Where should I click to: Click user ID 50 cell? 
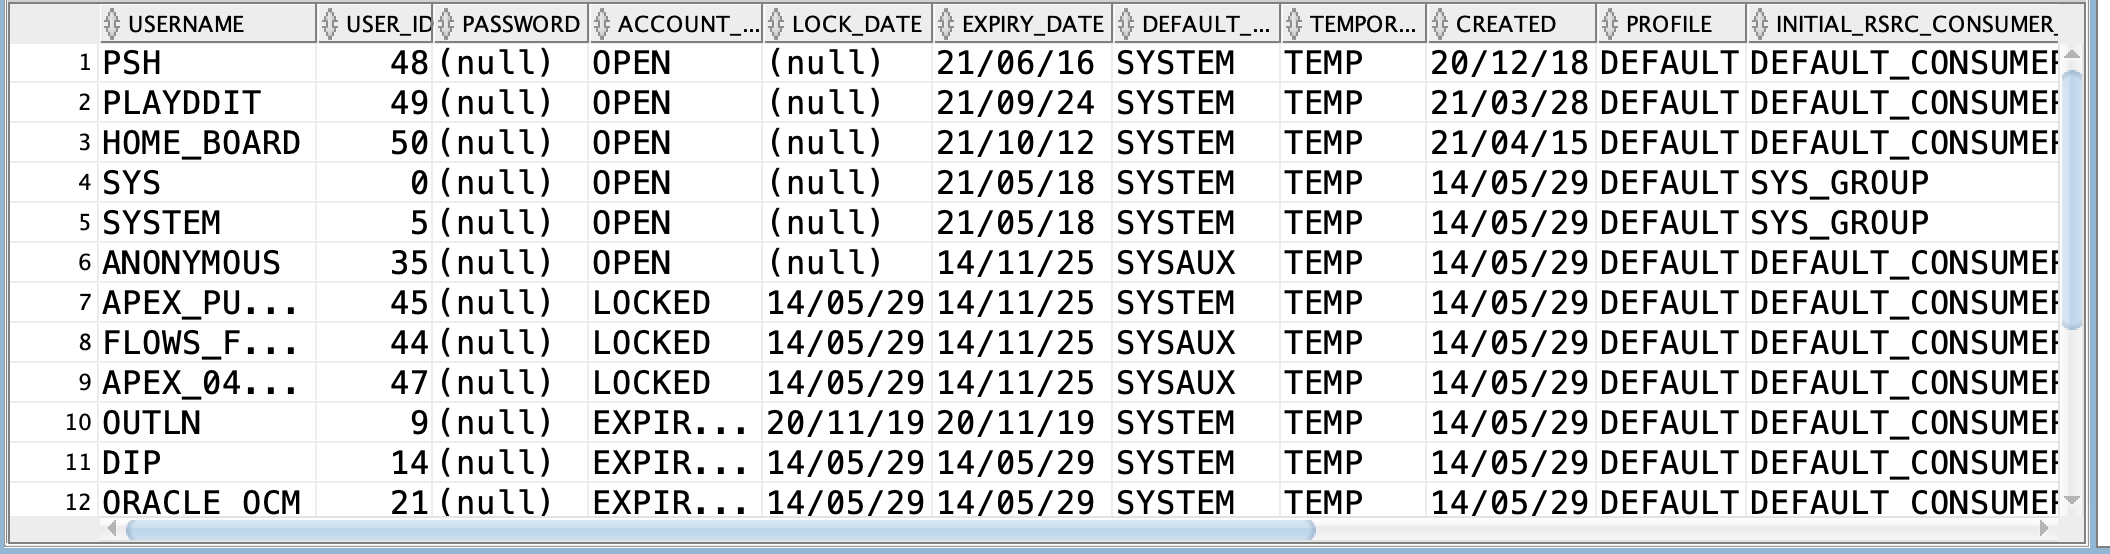375,143
